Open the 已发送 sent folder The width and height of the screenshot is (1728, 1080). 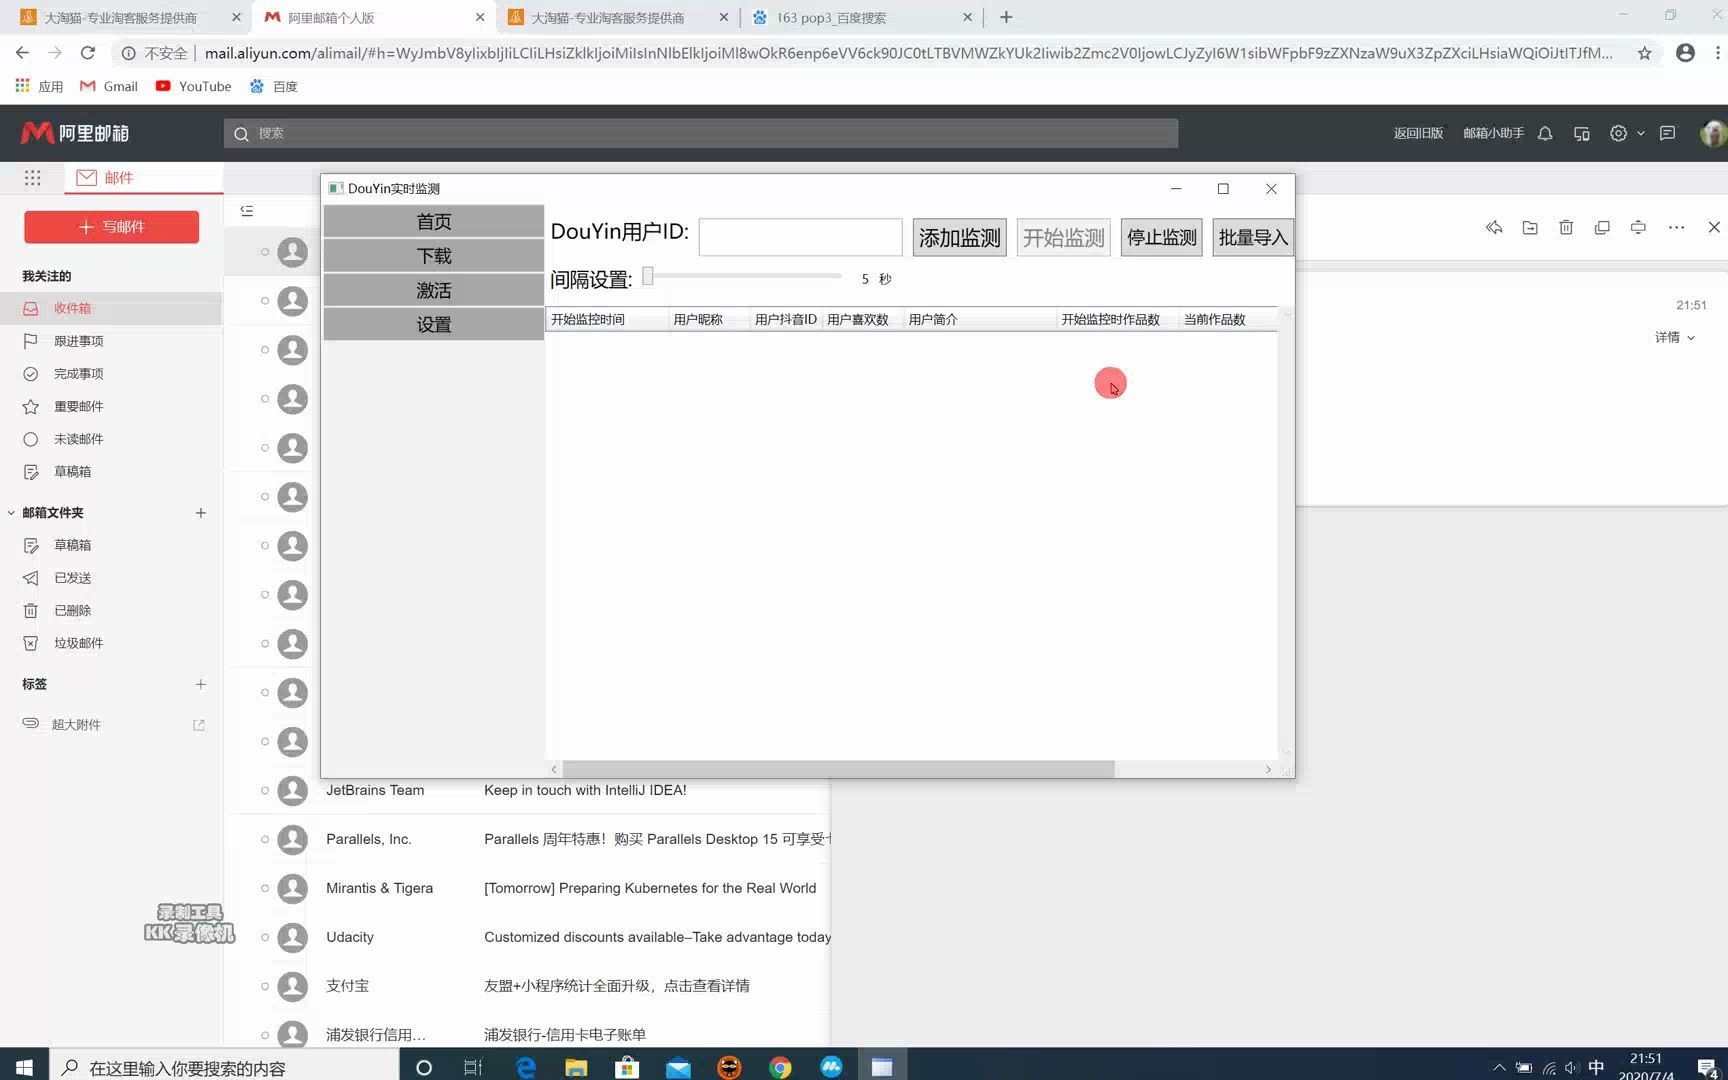pyautogui.click(x=111, y=578)
